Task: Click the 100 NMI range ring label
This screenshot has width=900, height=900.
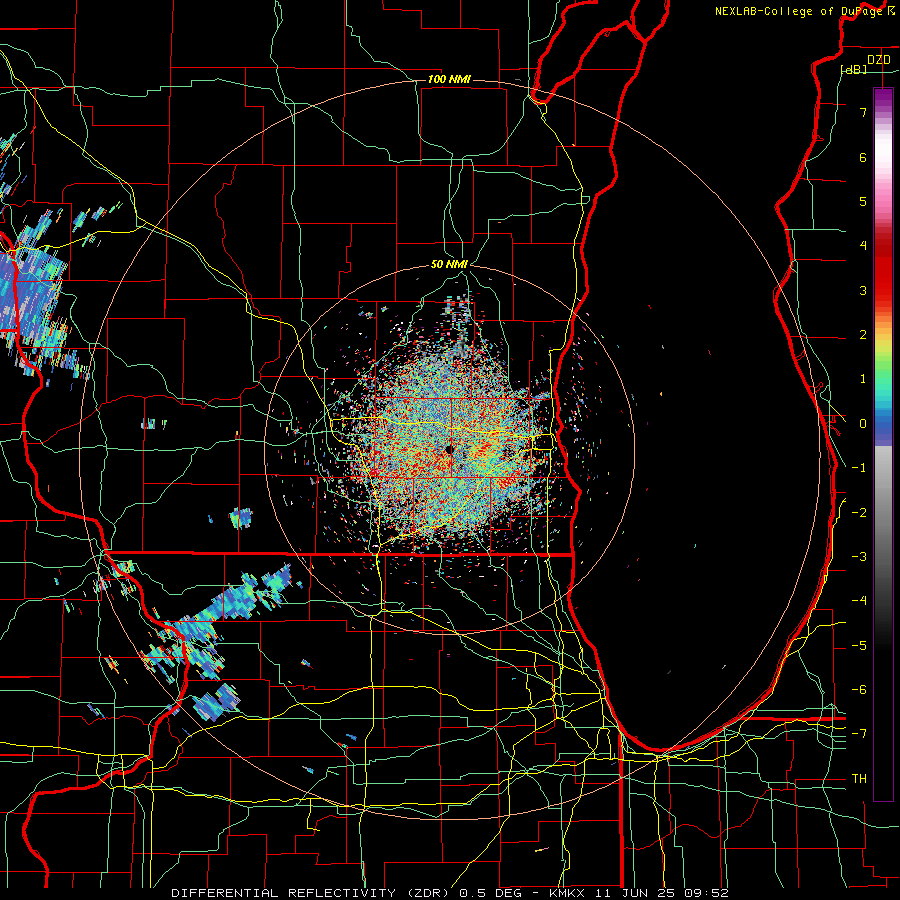Action: tap(449, 79)
